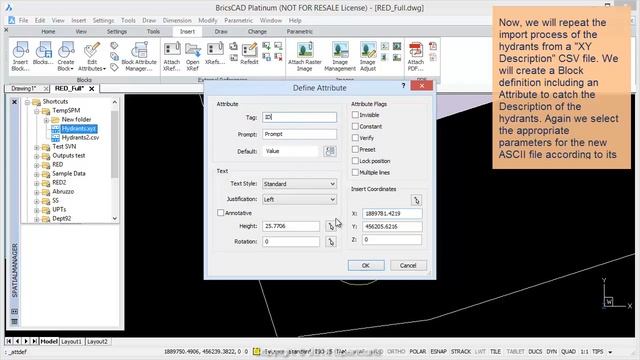Open the File menu
The width and height of the screenshot is (640, 360).
23,20
